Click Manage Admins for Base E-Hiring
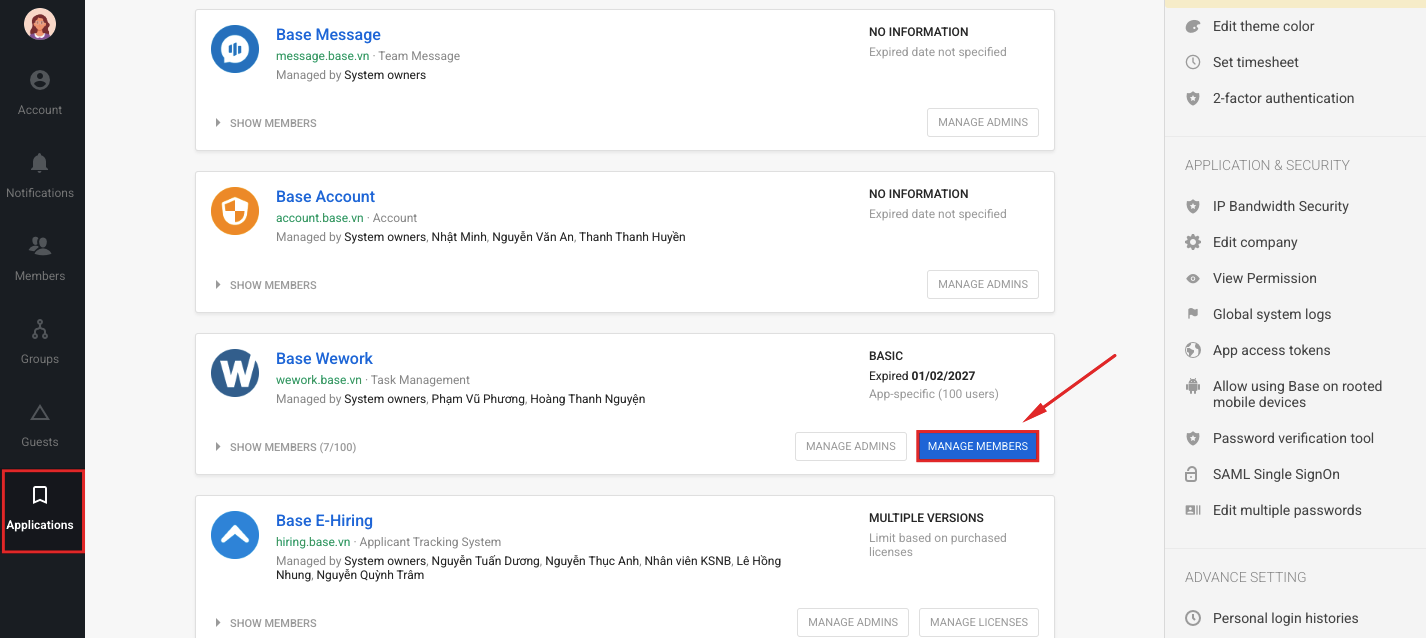This screenshot has height=638, width=1426. pyautogui.click(x=853, y=622)
